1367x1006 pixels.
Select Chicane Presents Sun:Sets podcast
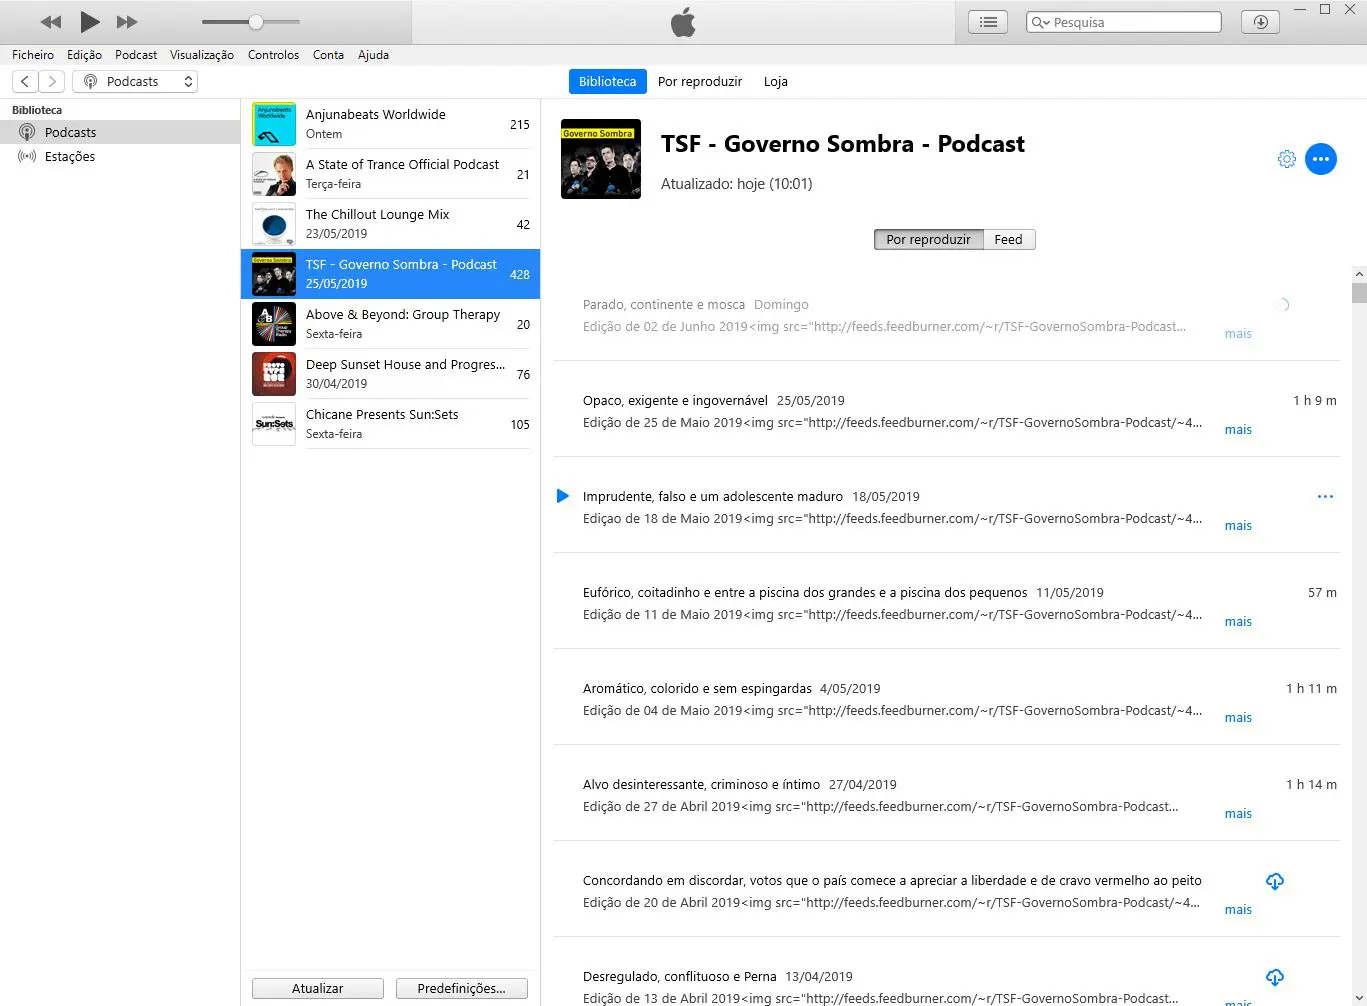[x=390, y=424]
